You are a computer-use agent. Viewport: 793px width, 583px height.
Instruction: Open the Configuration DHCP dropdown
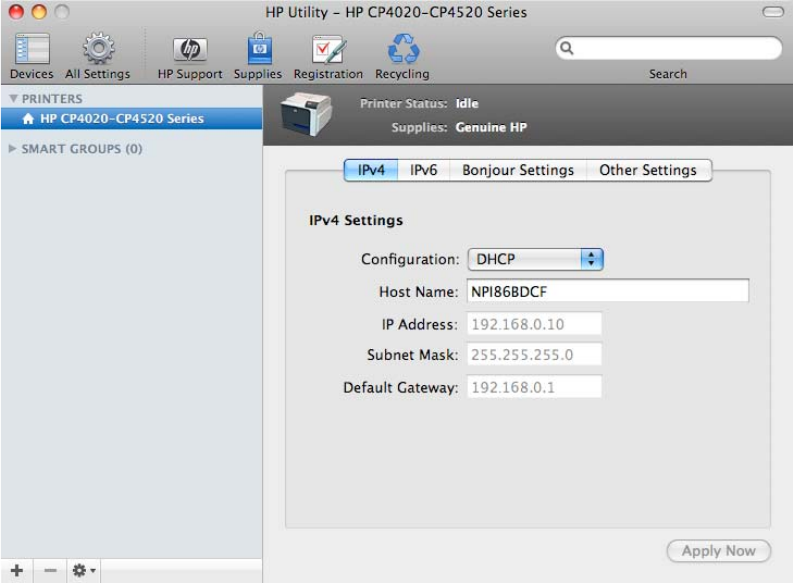coord(536,259)
